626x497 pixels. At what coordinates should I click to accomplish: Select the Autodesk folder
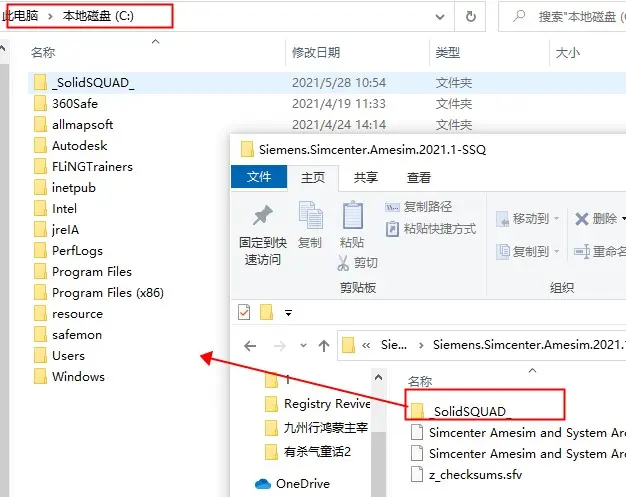click(79, 146)
